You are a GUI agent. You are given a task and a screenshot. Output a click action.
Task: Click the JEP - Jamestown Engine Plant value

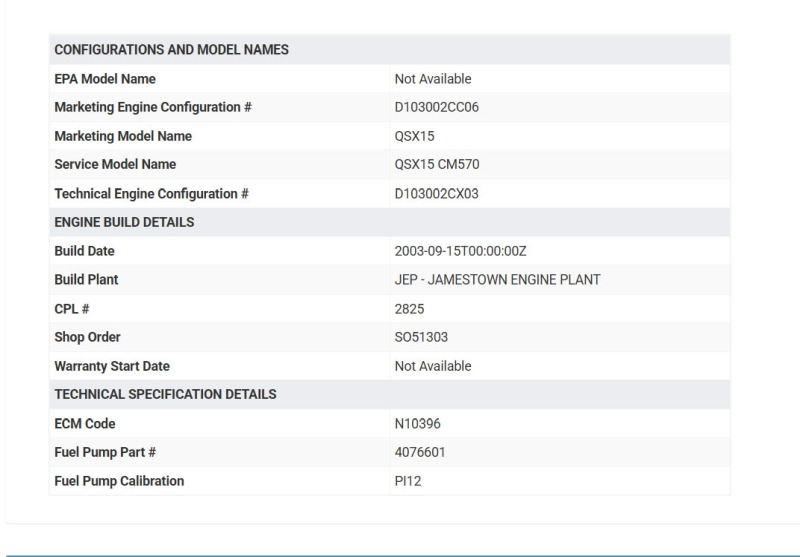(497, 280)
